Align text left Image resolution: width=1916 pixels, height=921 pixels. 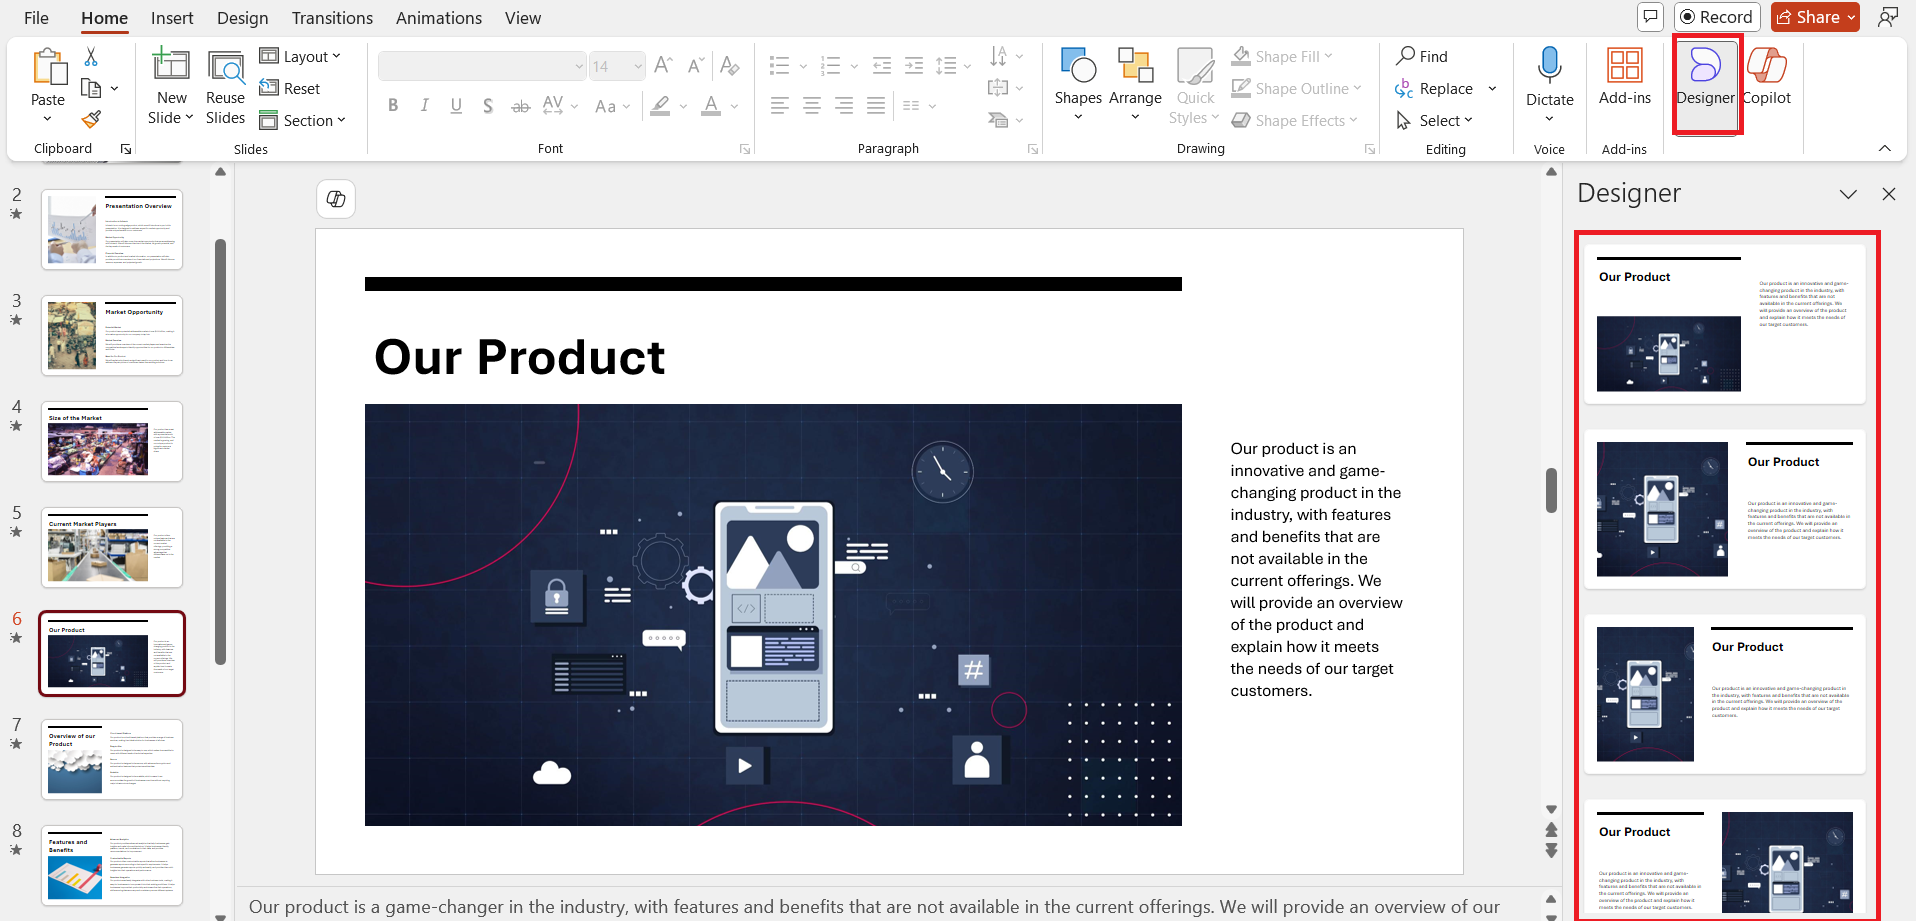coord(780,105)
